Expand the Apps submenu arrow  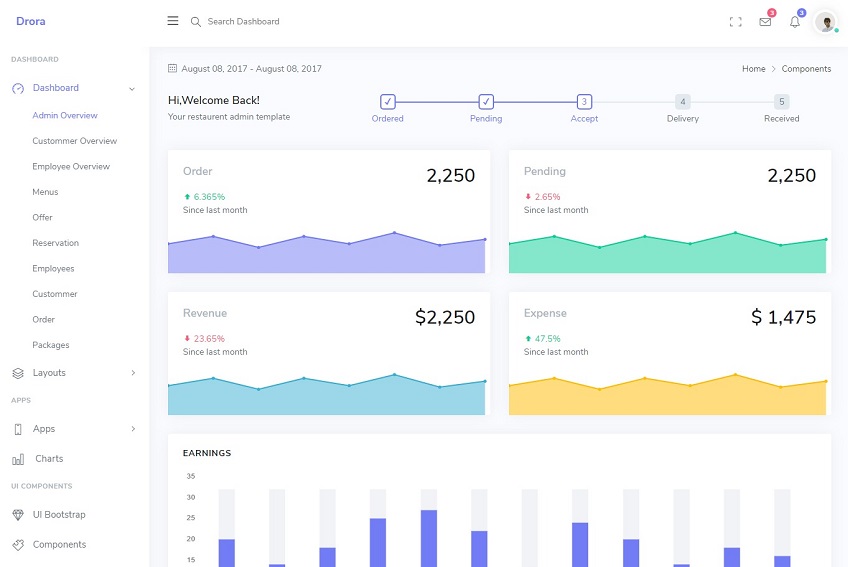point(133,429)
